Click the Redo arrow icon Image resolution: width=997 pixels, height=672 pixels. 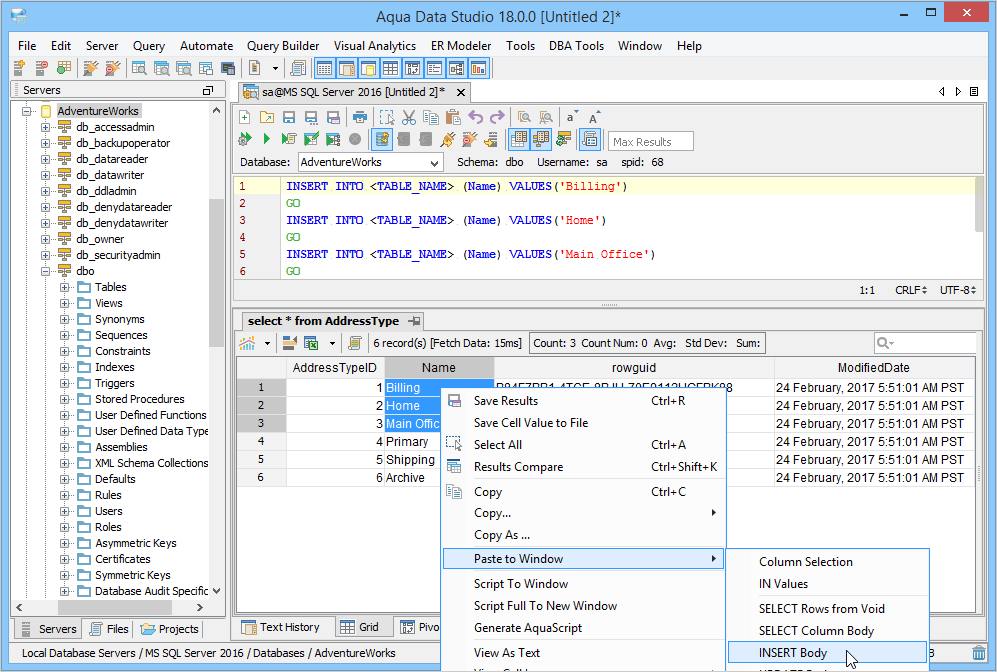click(497, 117)
